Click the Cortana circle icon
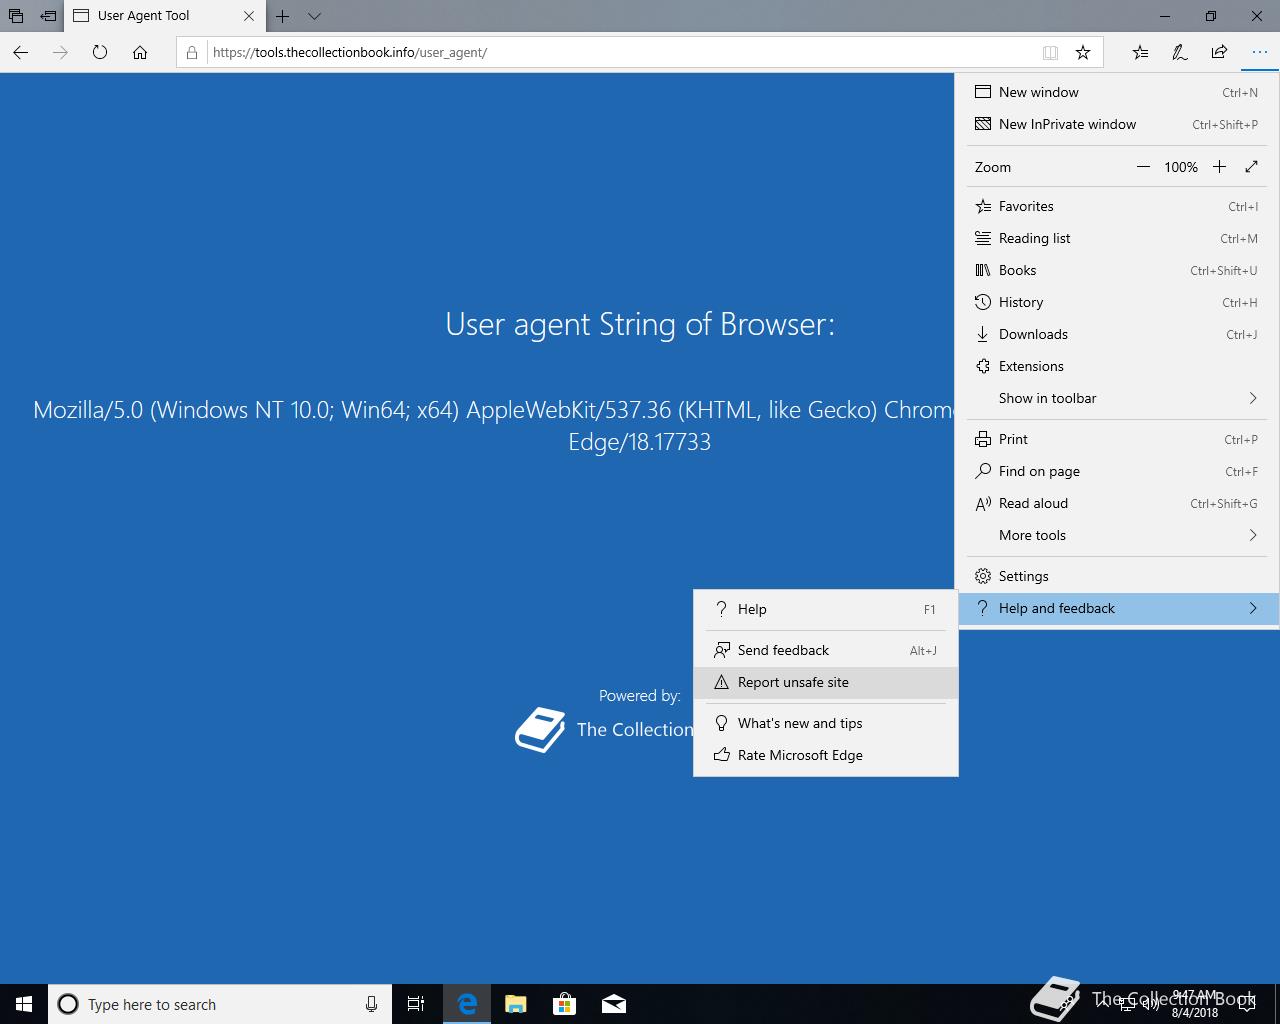Viewport: 1280px width, 1024px height. tap(68, 1004)
